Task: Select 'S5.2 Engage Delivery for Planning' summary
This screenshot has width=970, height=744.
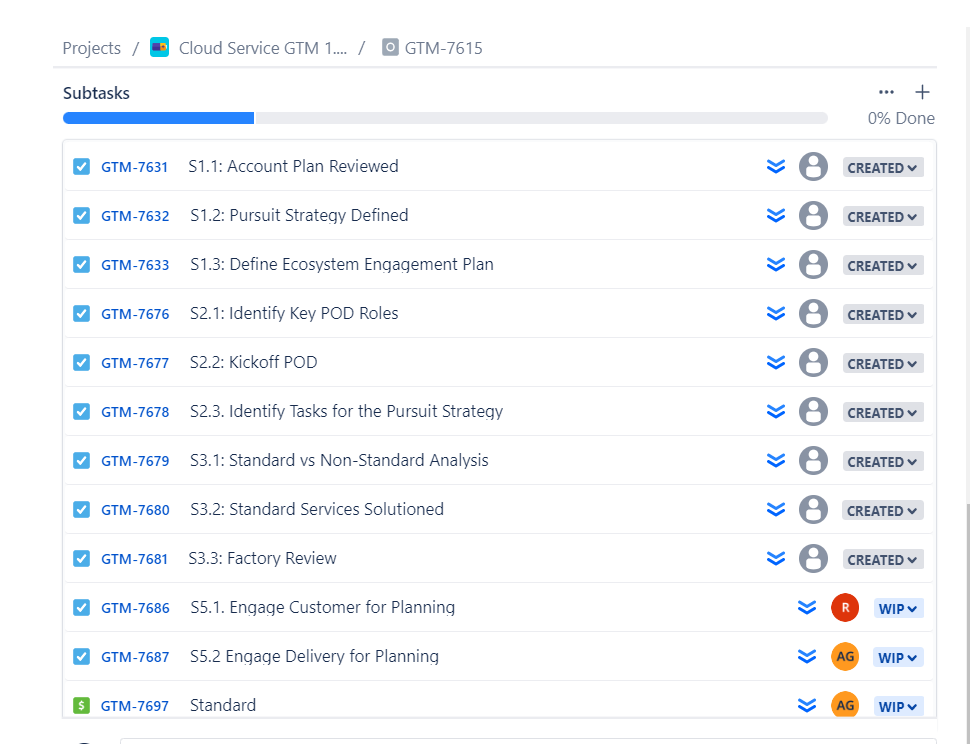Action: pyautogui.click(x=314, y=656)
